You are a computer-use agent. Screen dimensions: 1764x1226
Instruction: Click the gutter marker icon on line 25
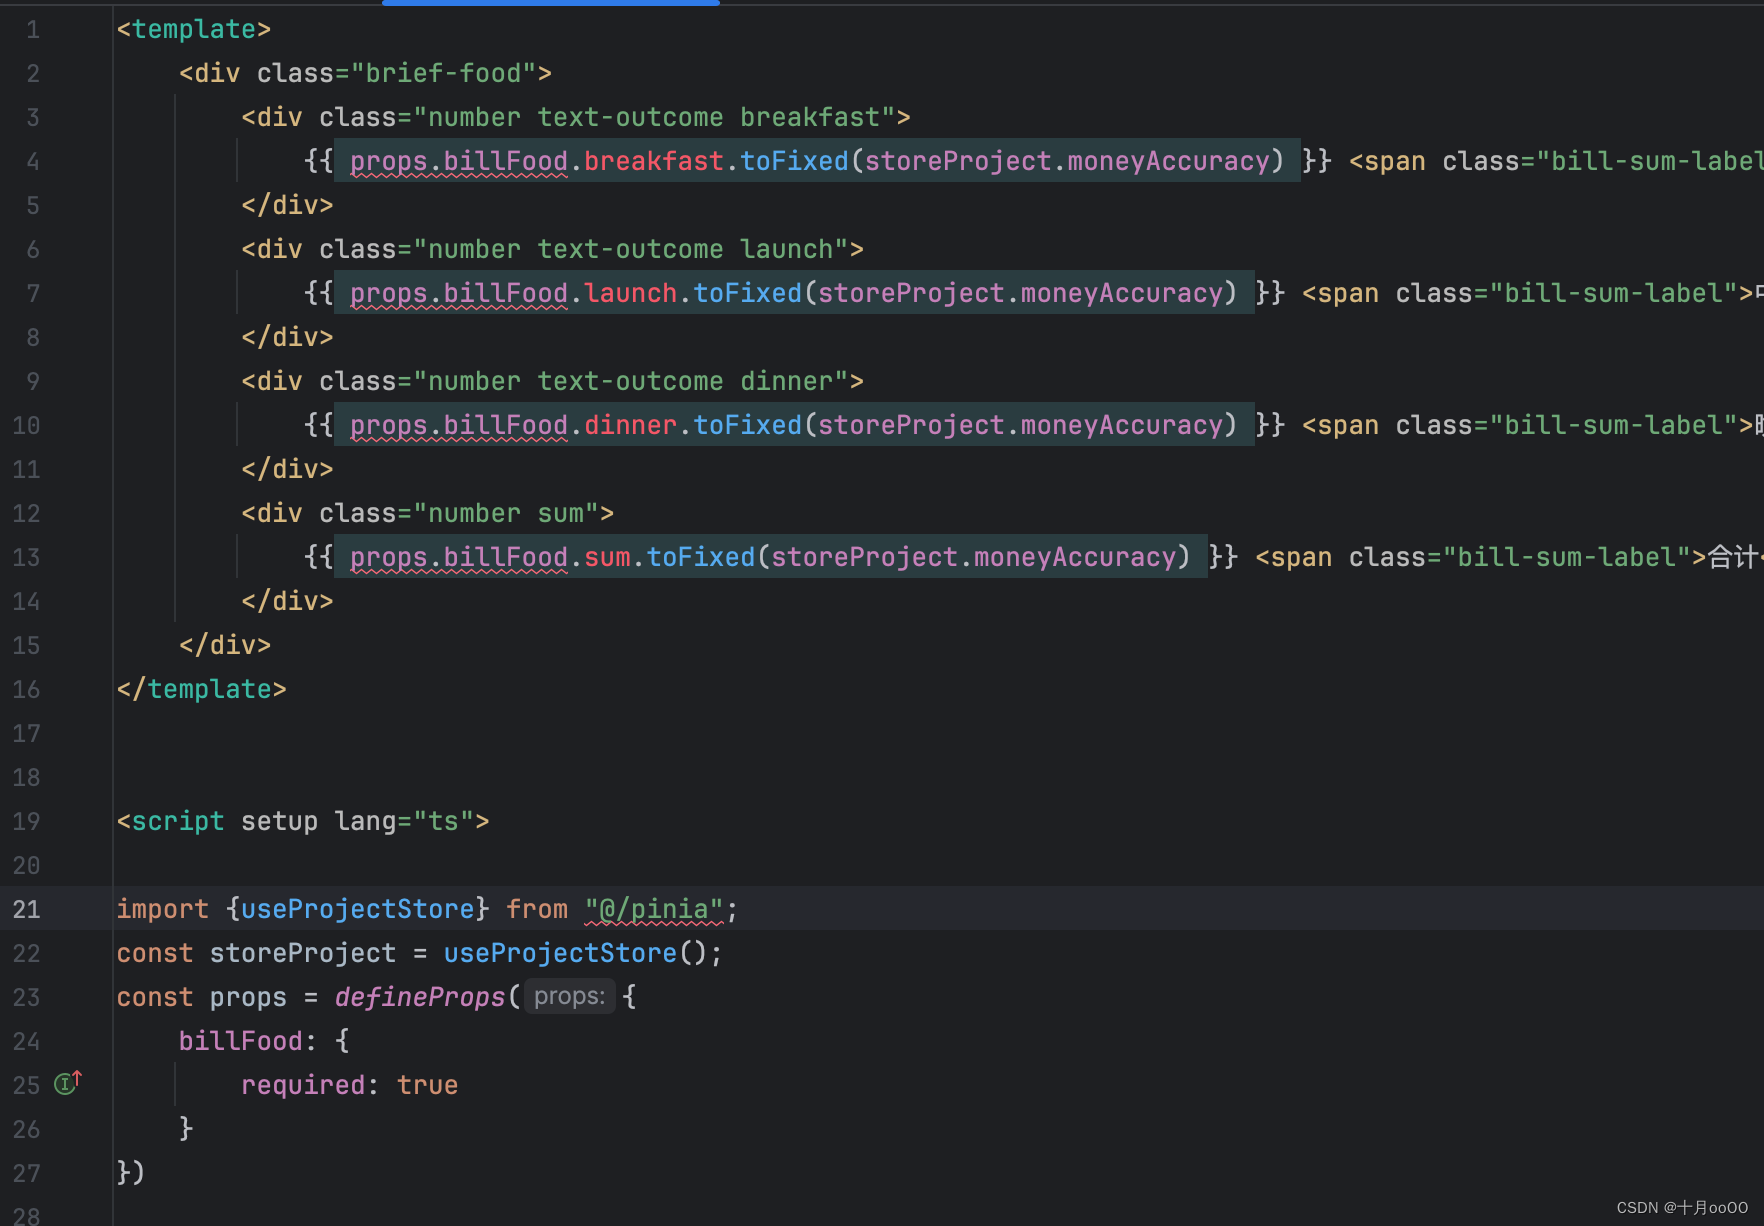[67, 1084]
